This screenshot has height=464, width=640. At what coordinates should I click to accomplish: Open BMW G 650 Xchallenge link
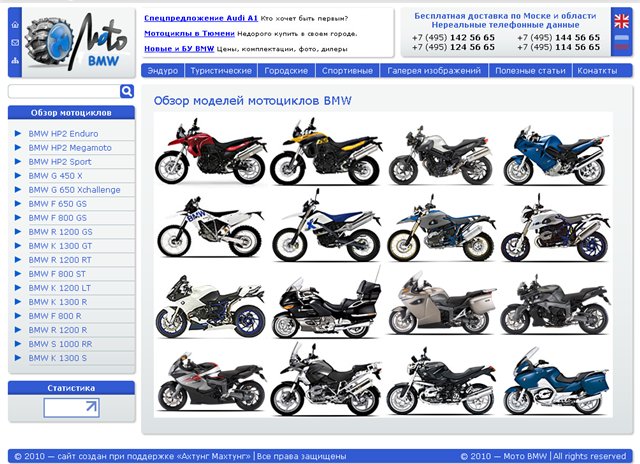click(x=74, y=190)
